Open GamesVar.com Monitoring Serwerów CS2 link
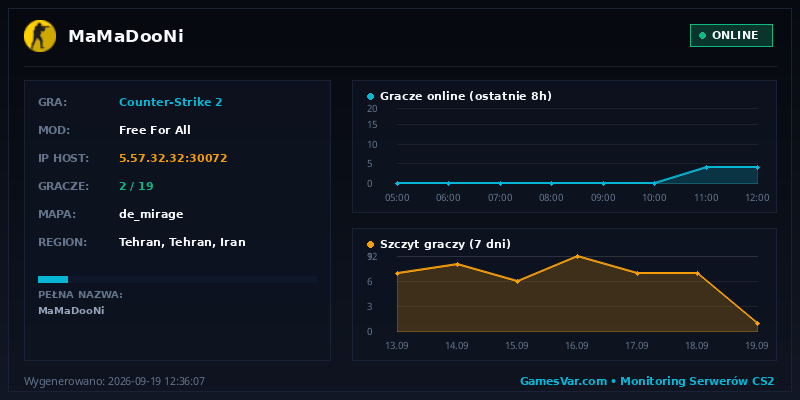Viewport: 800px width, 400px height. (647, 381)
